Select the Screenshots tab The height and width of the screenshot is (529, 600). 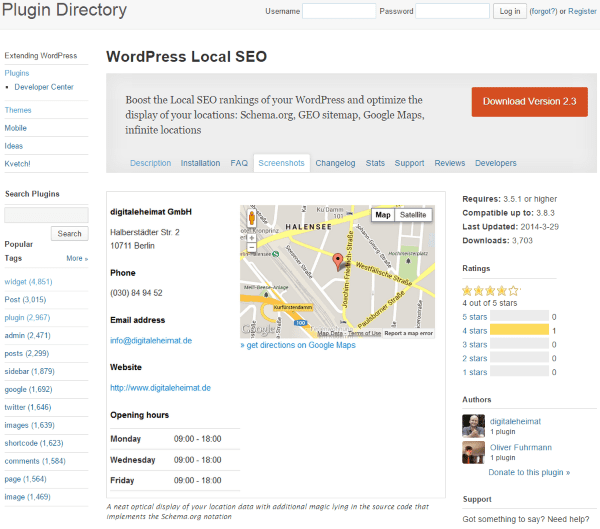click(x=281, y=163)
